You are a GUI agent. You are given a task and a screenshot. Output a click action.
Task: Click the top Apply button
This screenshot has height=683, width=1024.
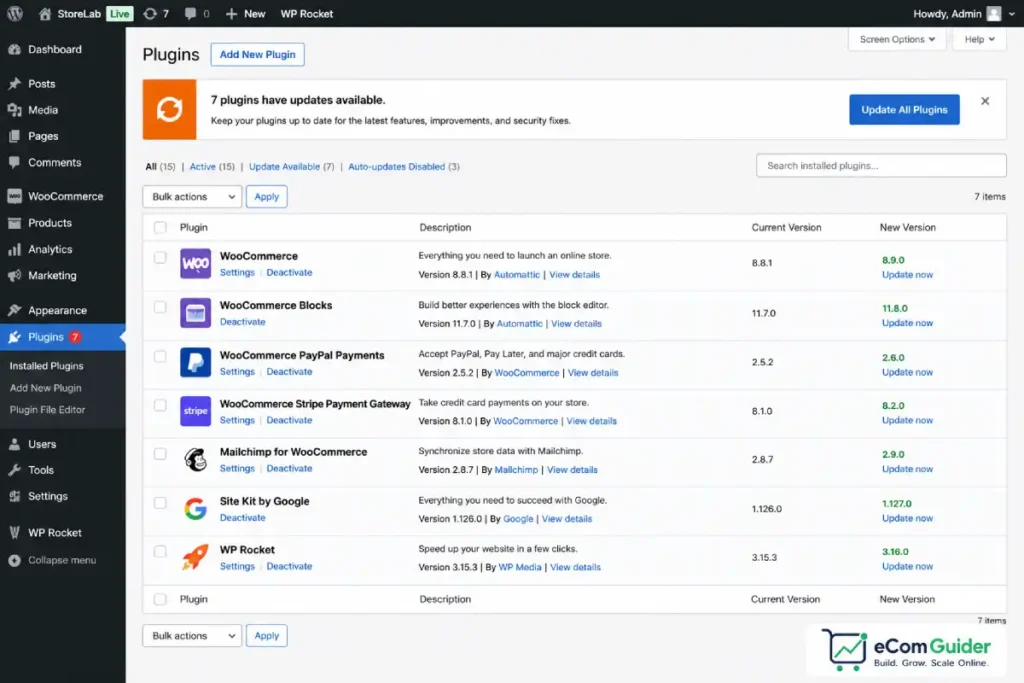pos(266,197)
